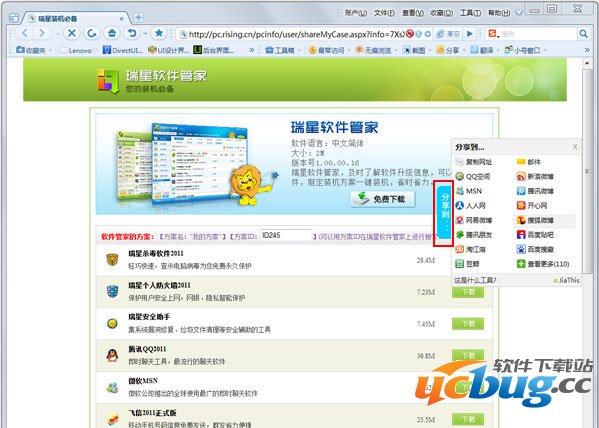Image resolution: width=599 pixels, height=428 pixels.
Task: Click the 这是什么工具? link
Action: (x=475, y=280)
